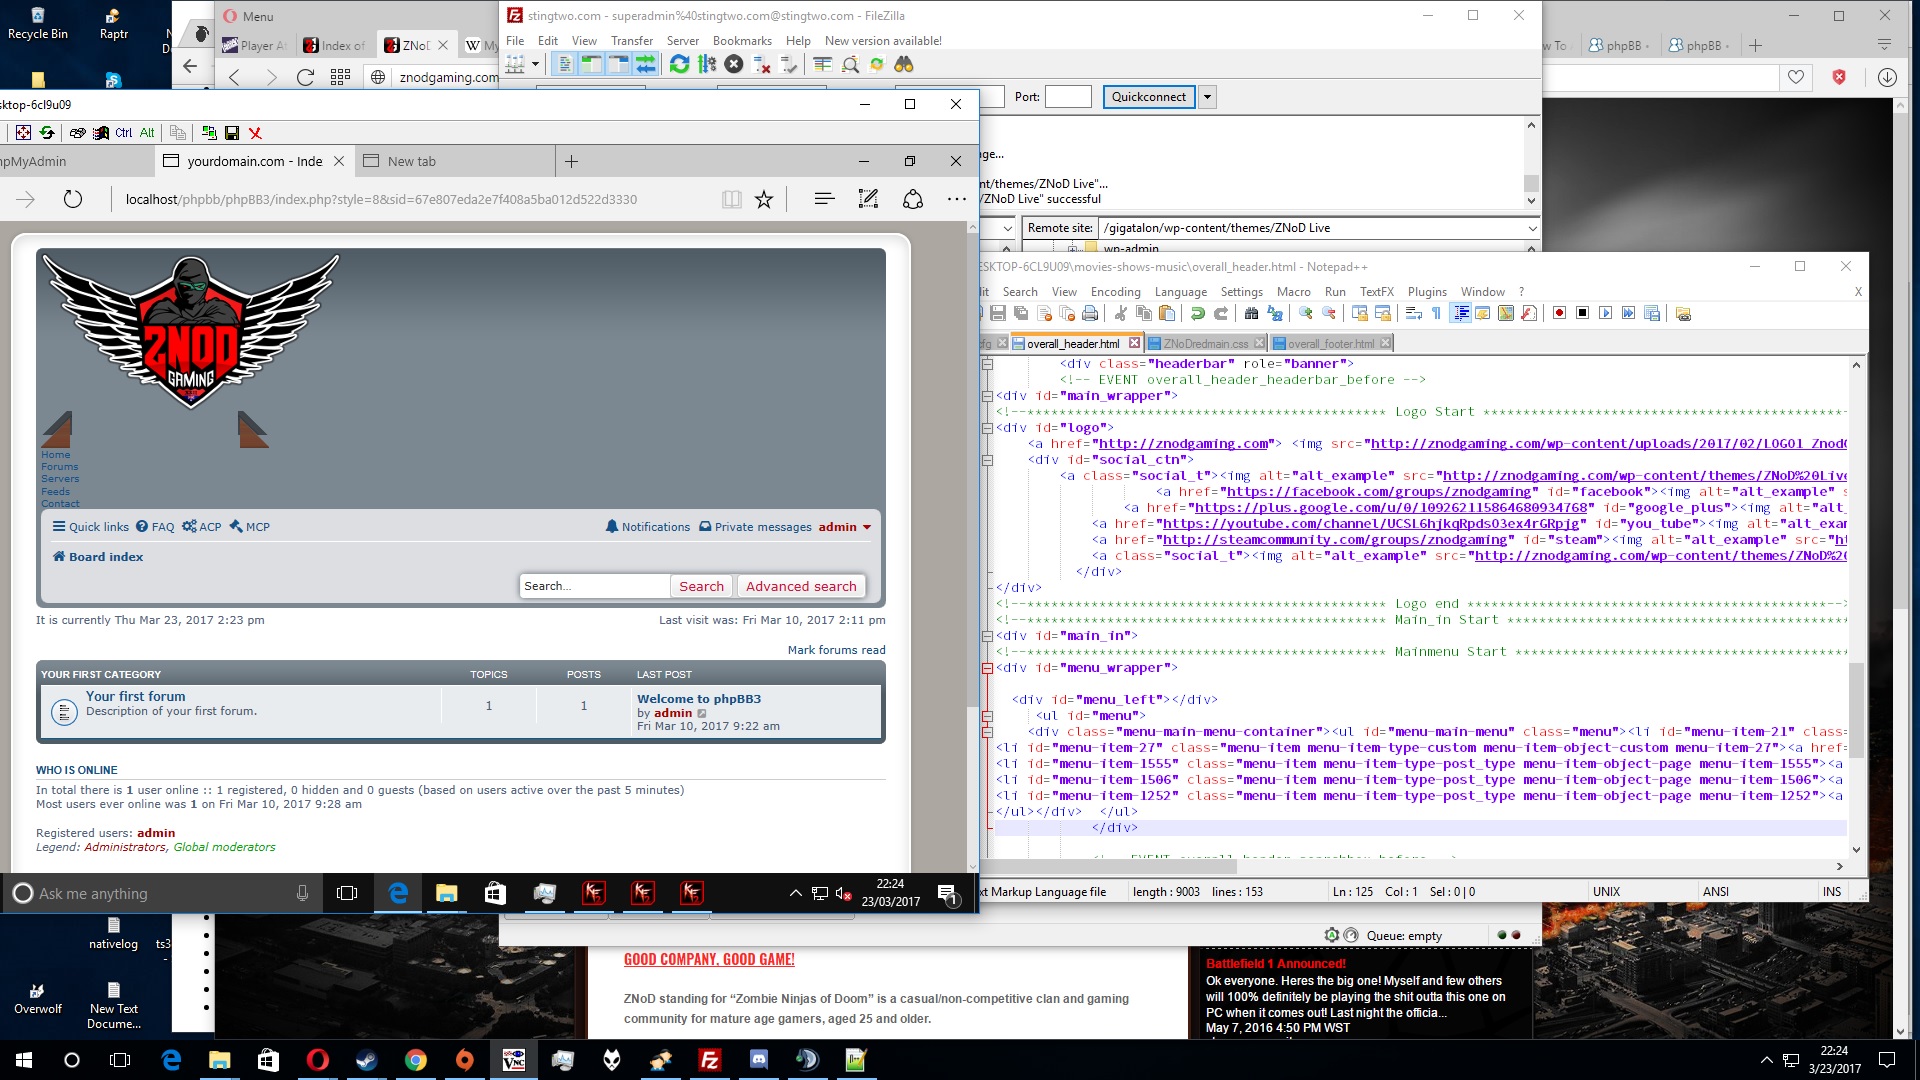Image resolution: width=1920 pixels, height=1080 pixels.
Task: Switch to ZNoDredmain.css tab
Action: (1205, 343)
